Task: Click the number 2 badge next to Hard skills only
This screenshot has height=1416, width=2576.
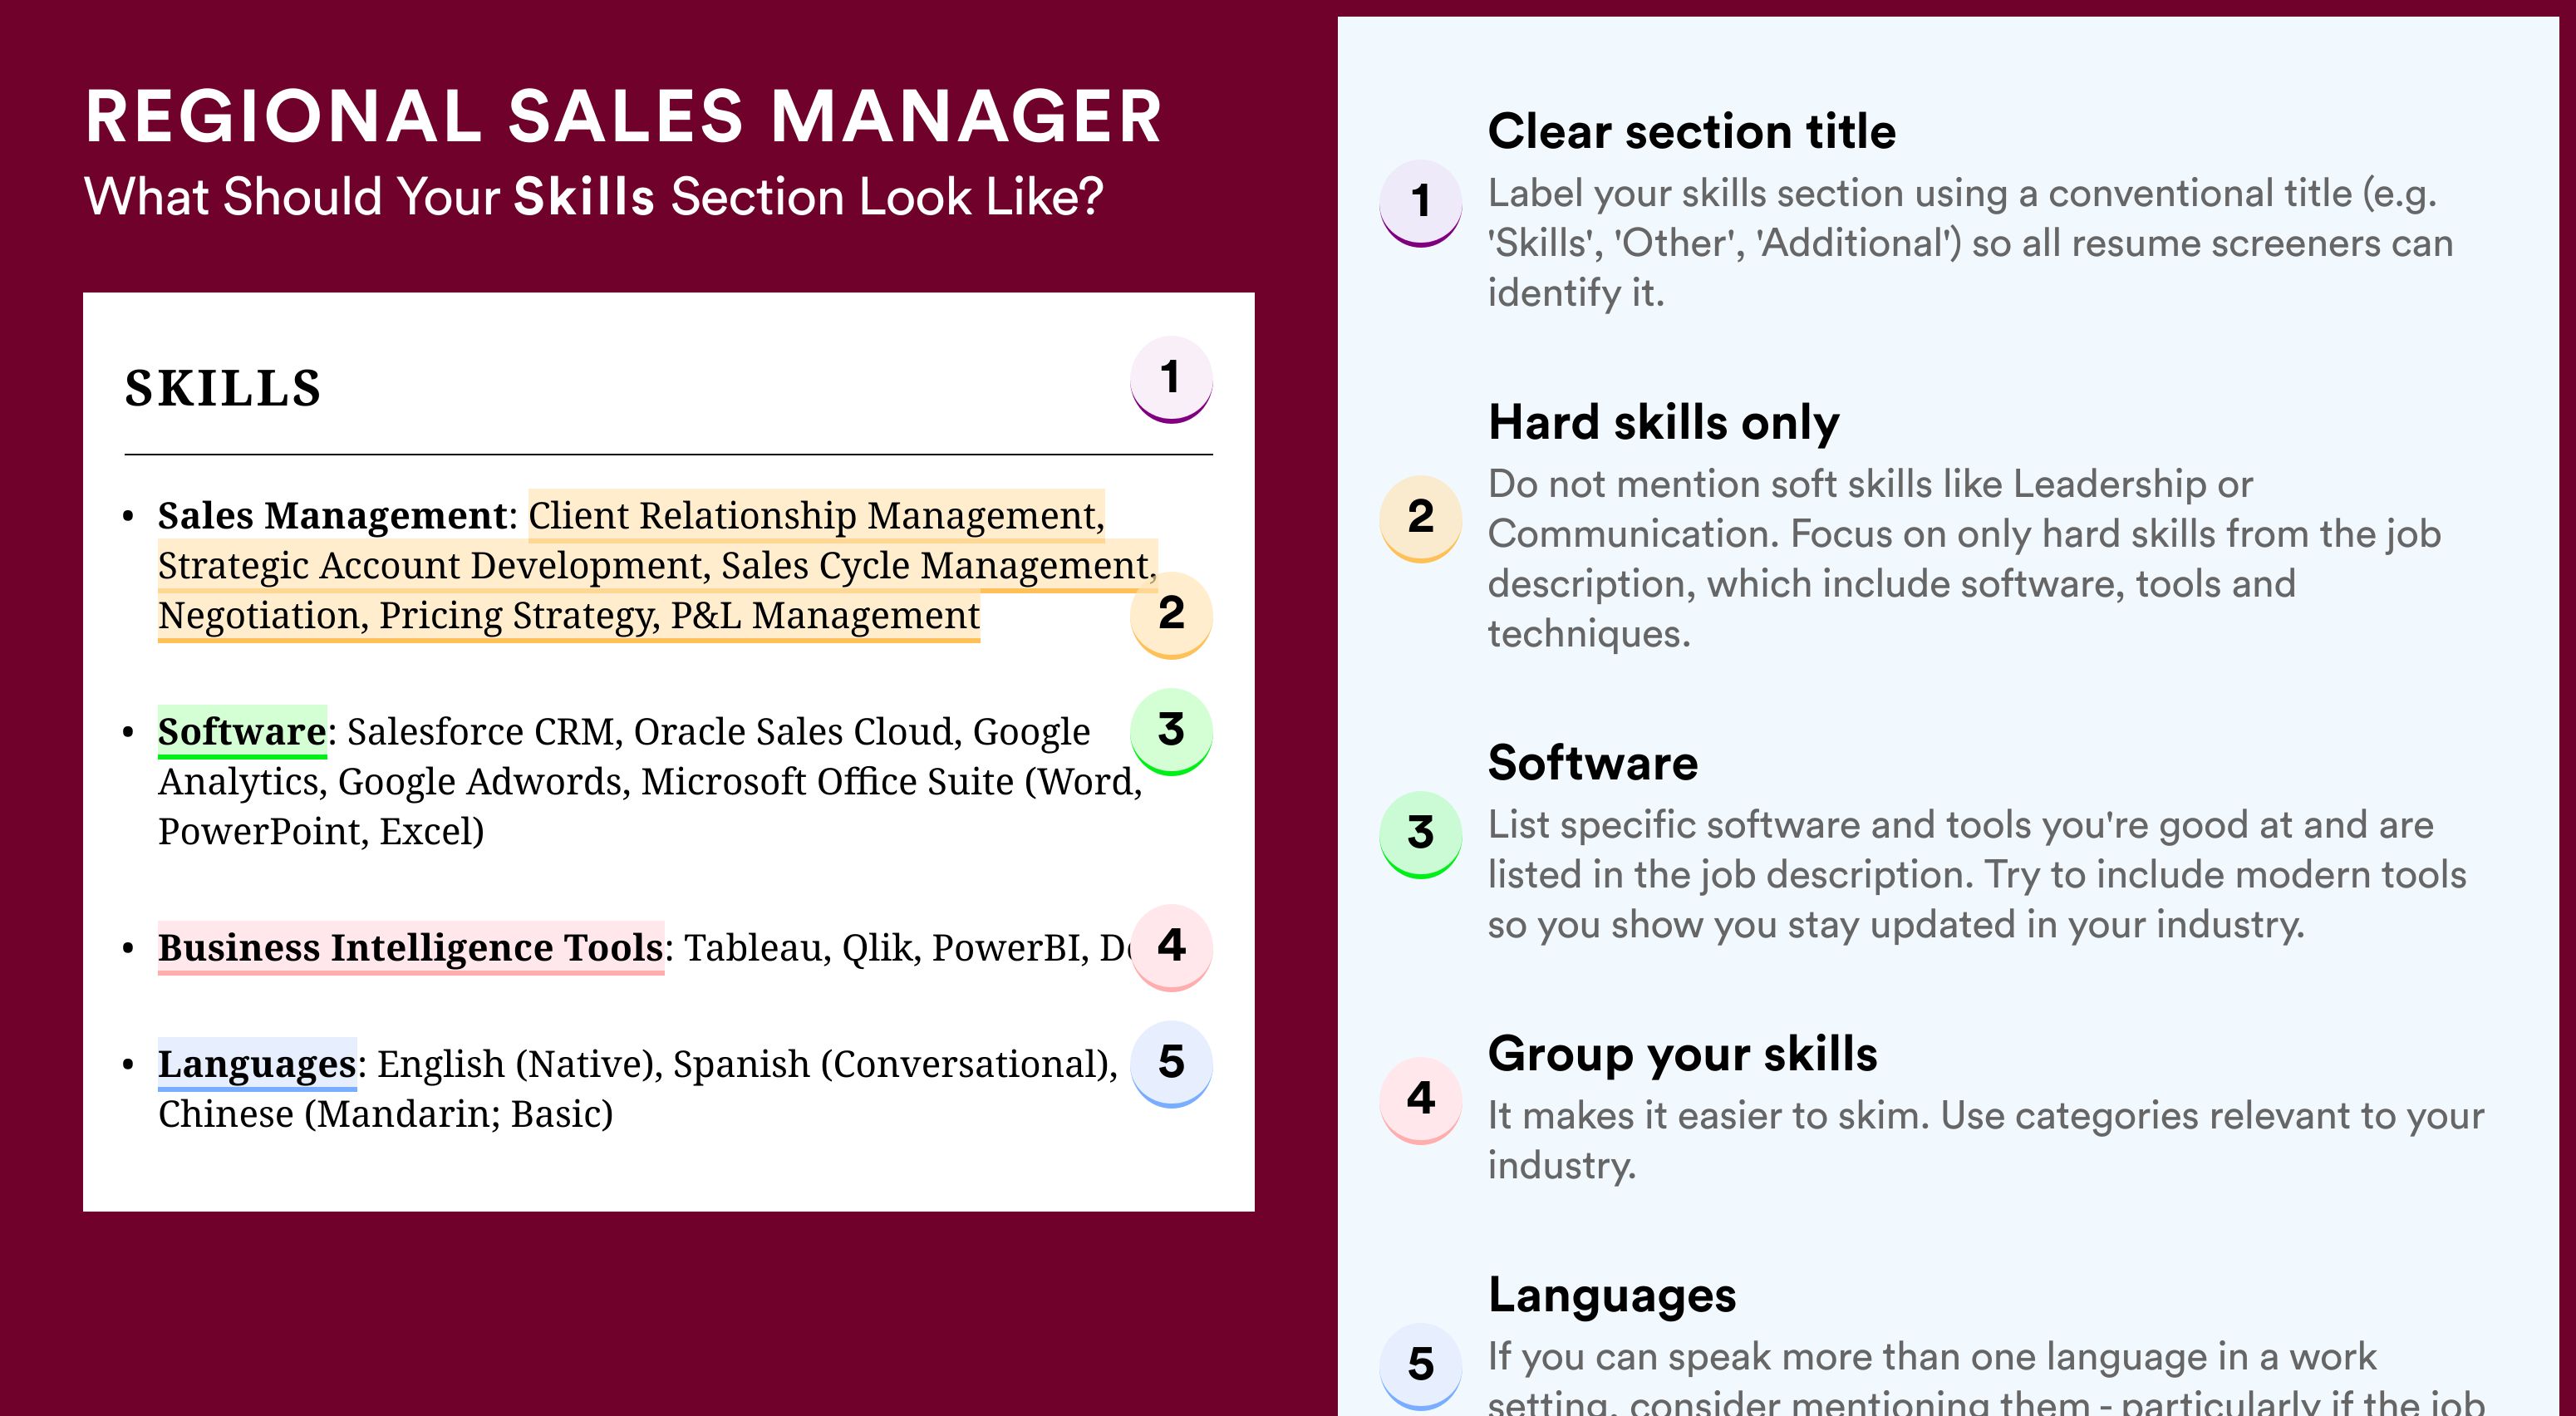Action: (1421, 518)
